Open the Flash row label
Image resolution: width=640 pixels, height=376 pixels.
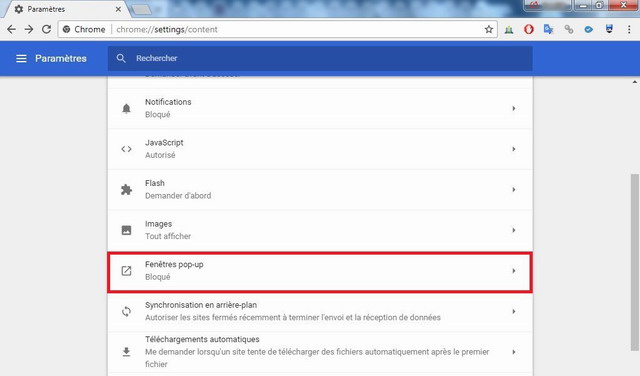point(155,183)
